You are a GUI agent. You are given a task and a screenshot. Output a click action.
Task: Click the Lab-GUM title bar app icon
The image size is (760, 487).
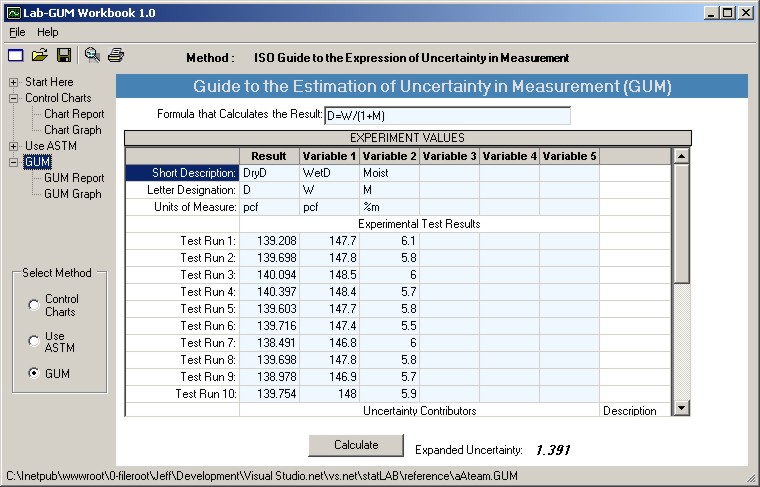[x=14, y=13]
